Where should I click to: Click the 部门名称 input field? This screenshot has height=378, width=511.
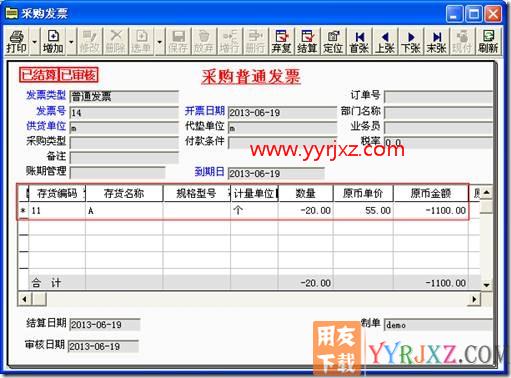[x=438, y=112]
